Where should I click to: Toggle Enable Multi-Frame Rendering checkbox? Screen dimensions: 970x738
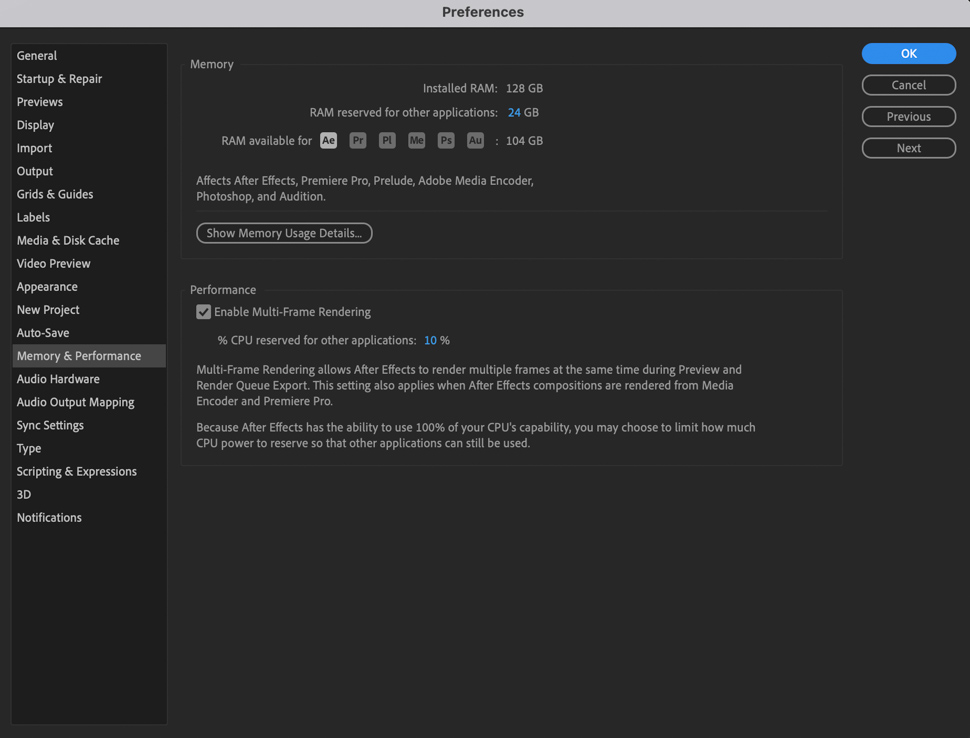click(x=204, y=312)
